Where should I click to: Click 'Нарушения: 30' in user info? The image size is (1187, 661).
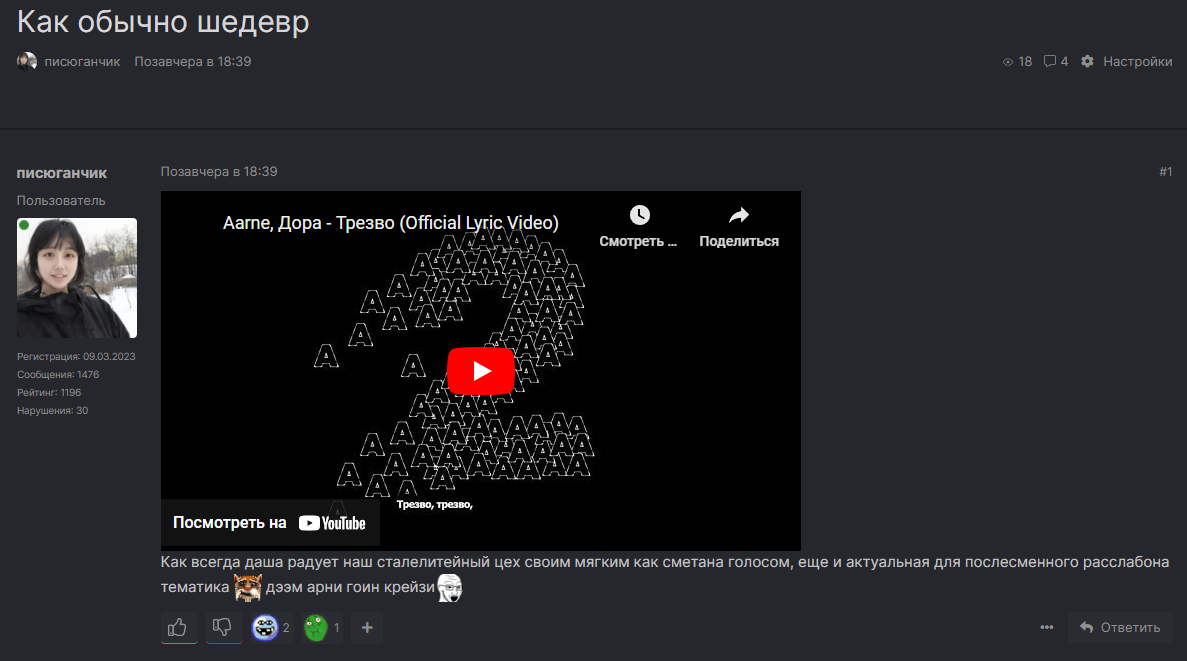coord(52,410)
